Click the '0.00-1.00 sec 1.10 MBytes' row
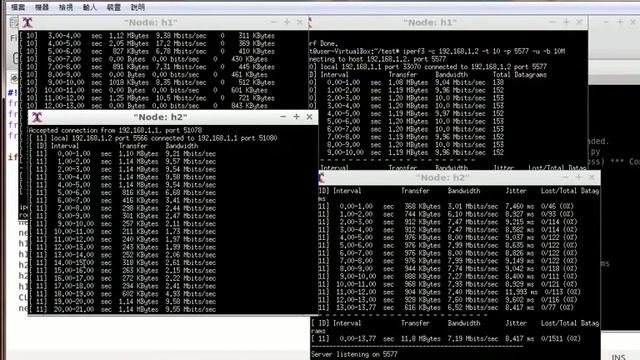The height and width of the screenshot is (360, 640). click(123, 154)
